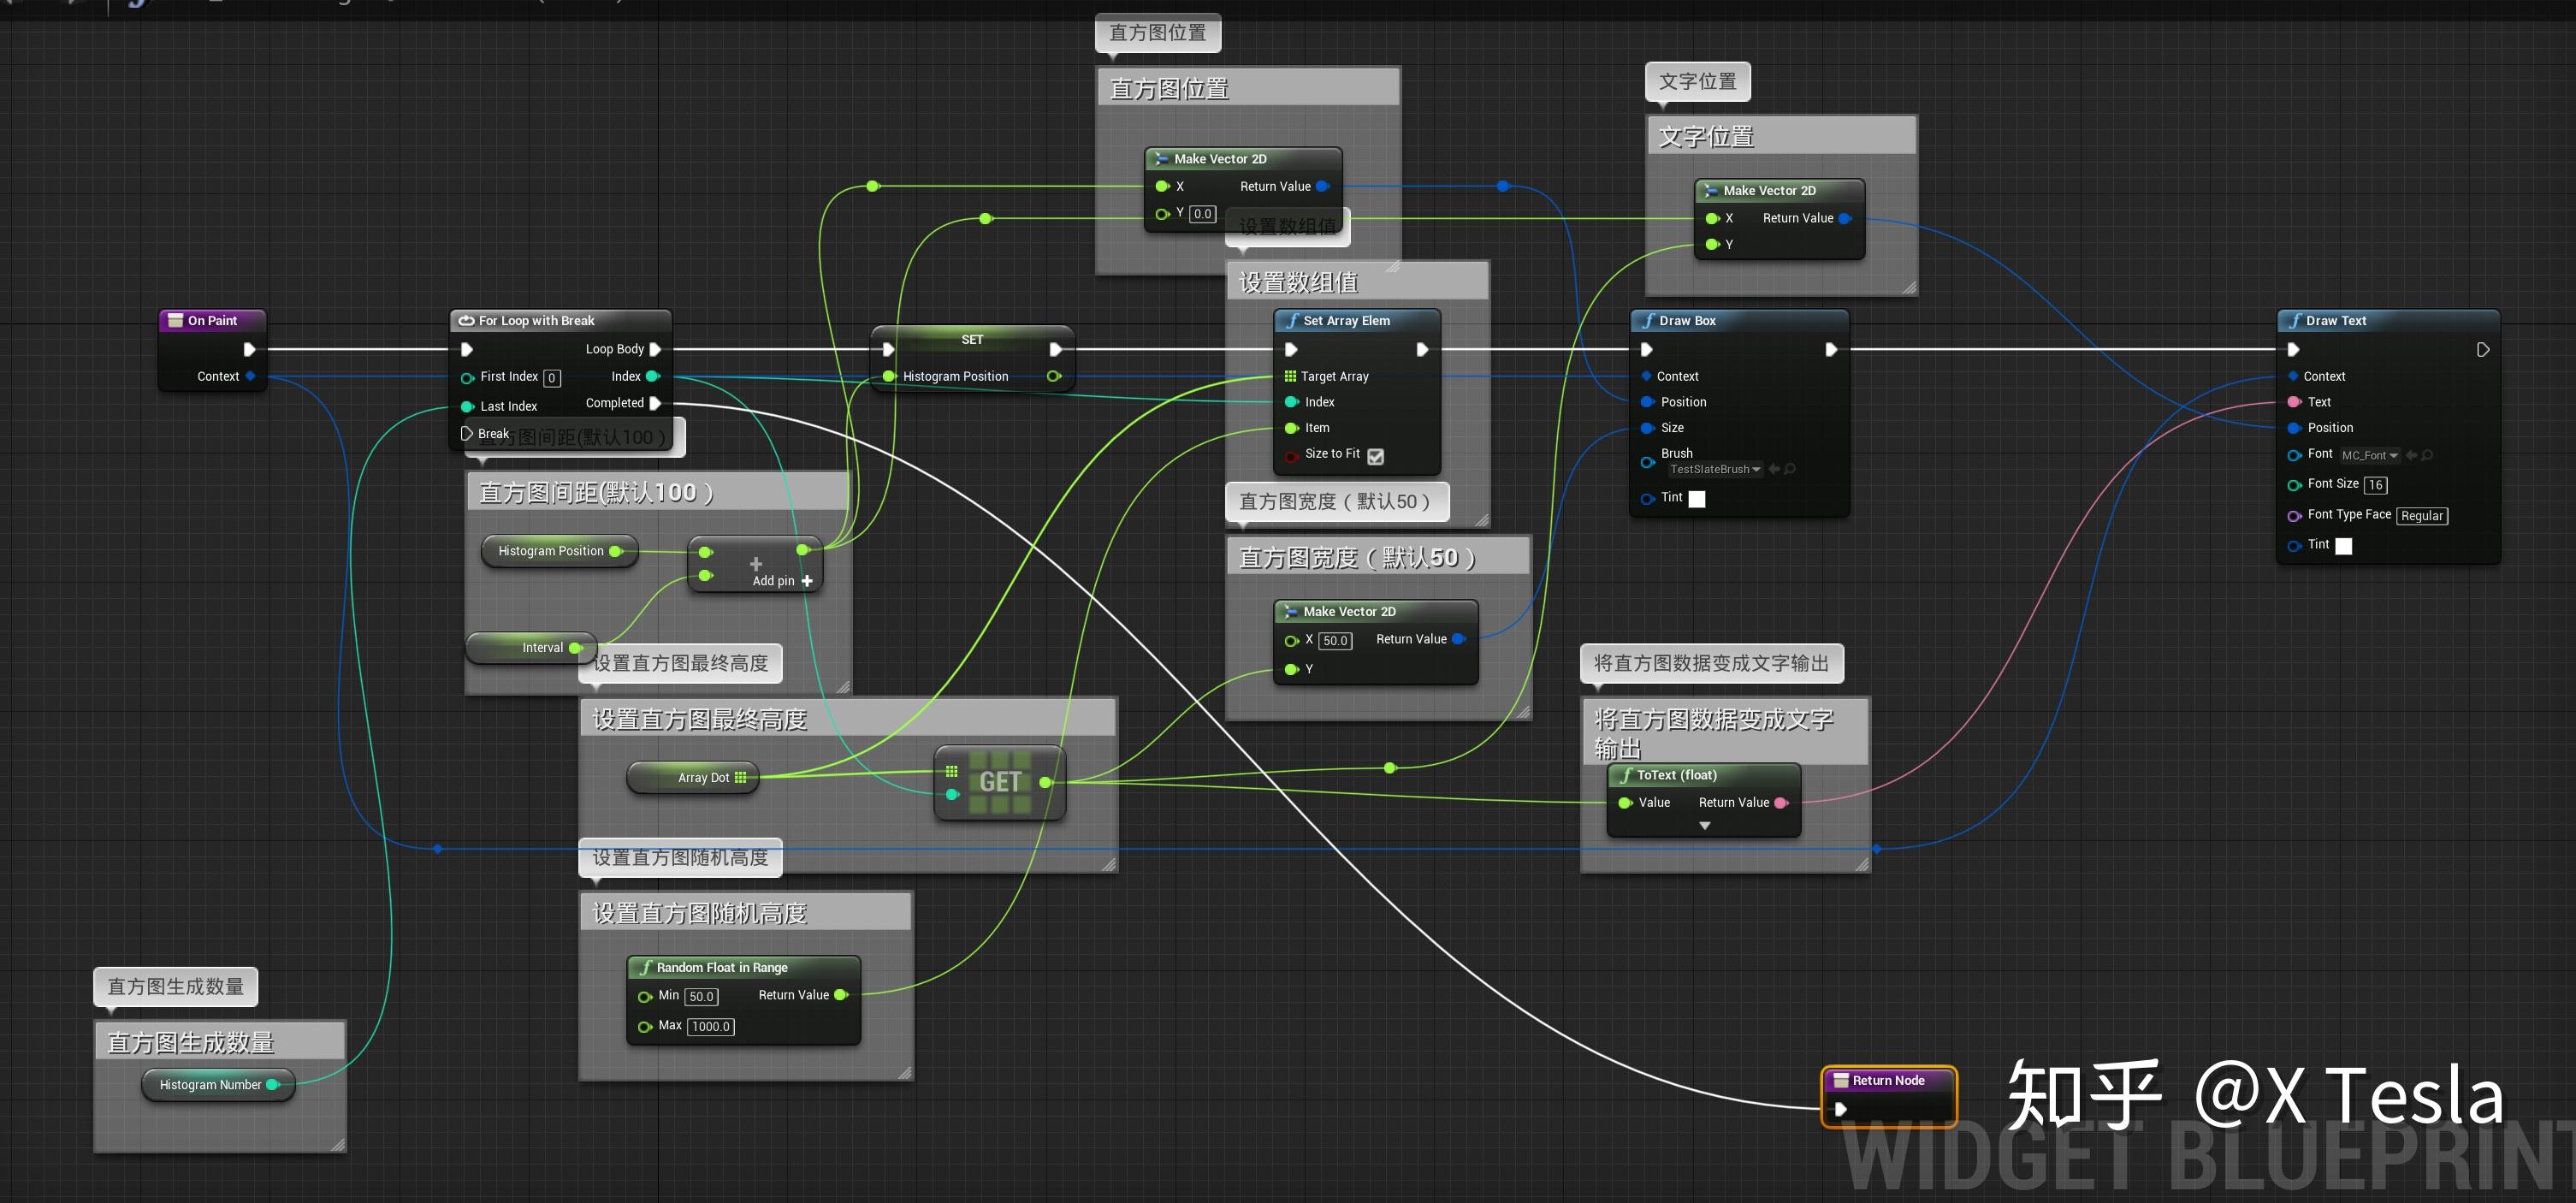This screenshot has height=1203, width=2576.
Task: Click the On Paint event node icon
Action: tap(175, 320)
